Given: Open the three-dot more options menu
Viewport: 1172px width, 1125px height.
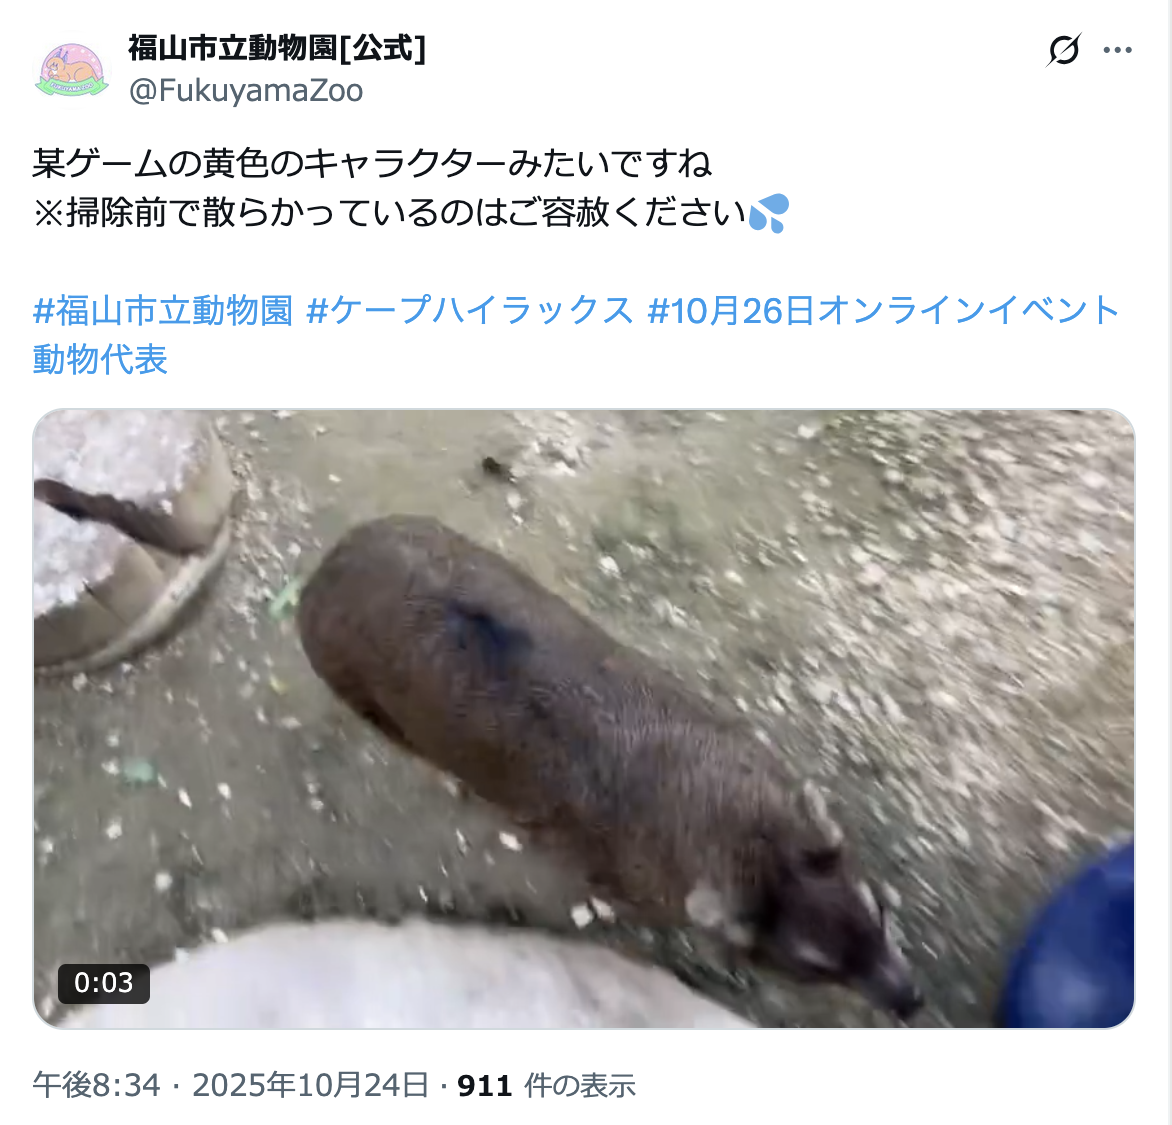Looking at the screenshot, I should coord(1117,50).
